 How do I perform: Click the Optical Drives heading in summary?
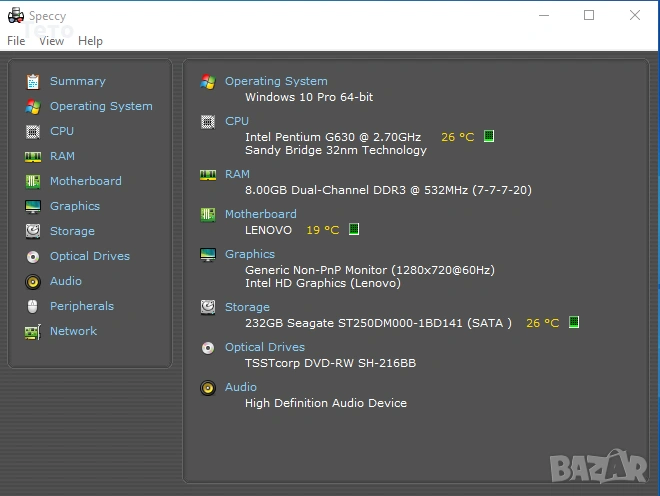point(265,347)
